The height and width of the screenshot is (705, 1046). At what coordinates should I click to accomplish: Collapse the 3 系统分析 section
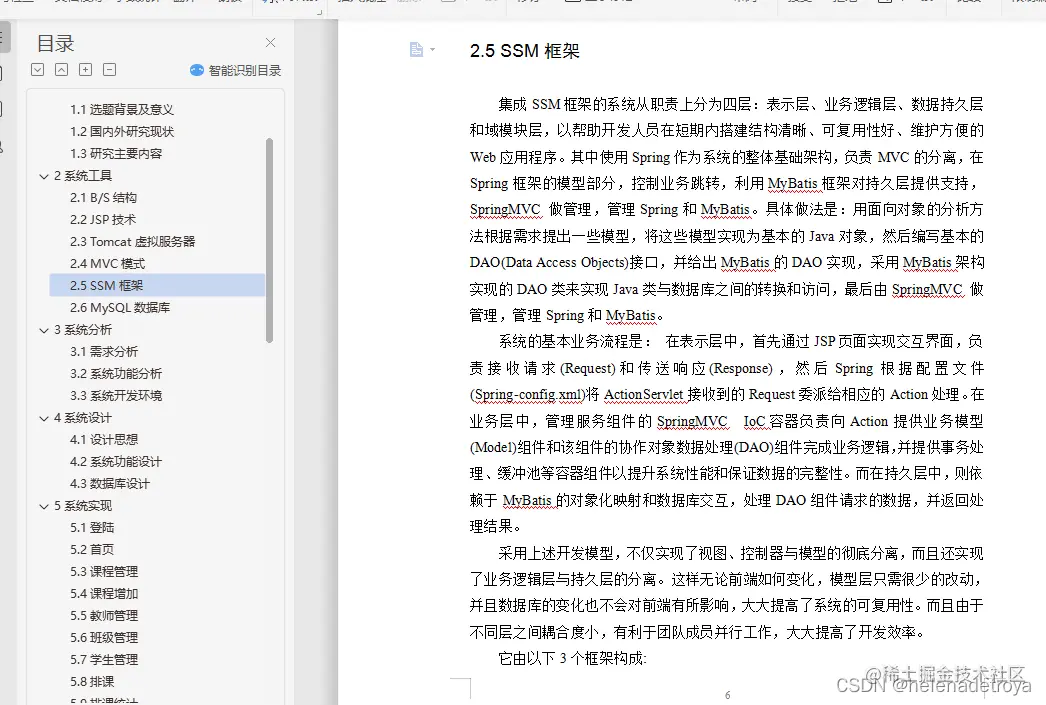(44, 330)
